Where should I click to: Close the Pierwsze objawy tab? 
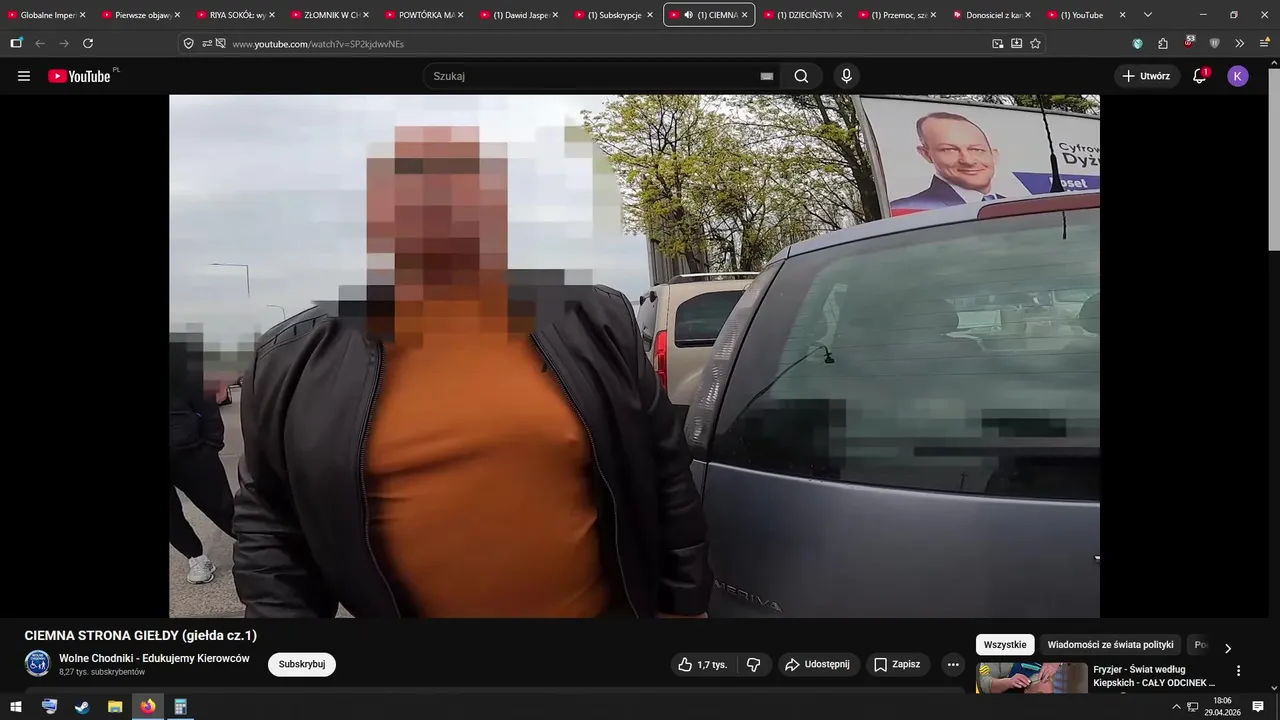[x=177, y=15]
